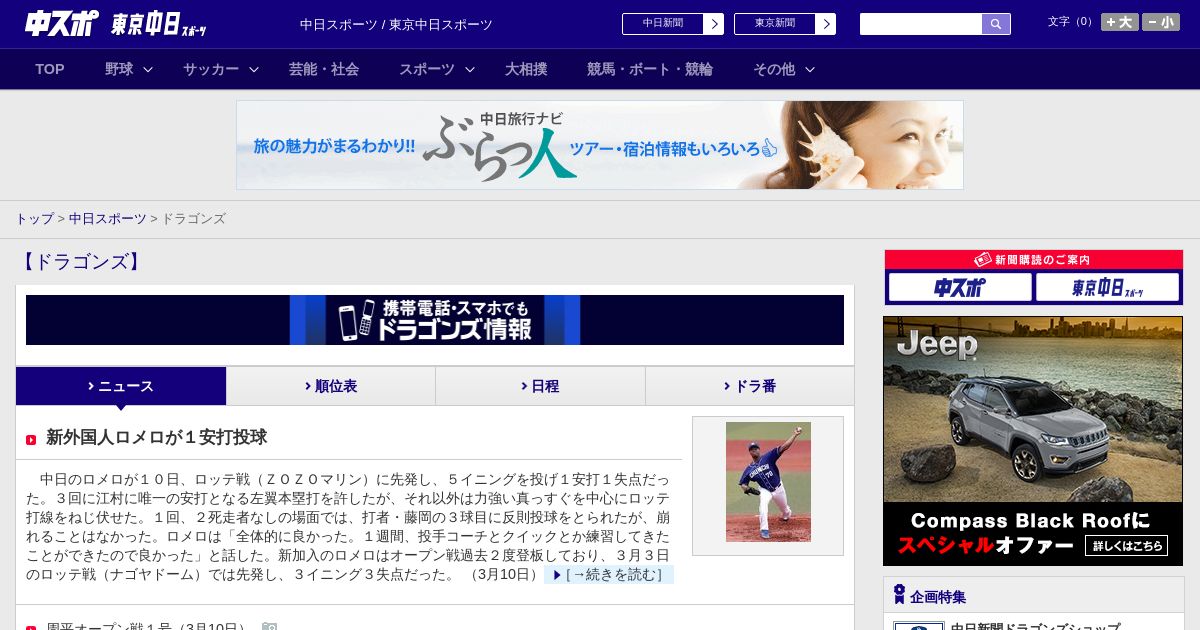Click 新聞購読のご案内 header banner

[1034, 259]
